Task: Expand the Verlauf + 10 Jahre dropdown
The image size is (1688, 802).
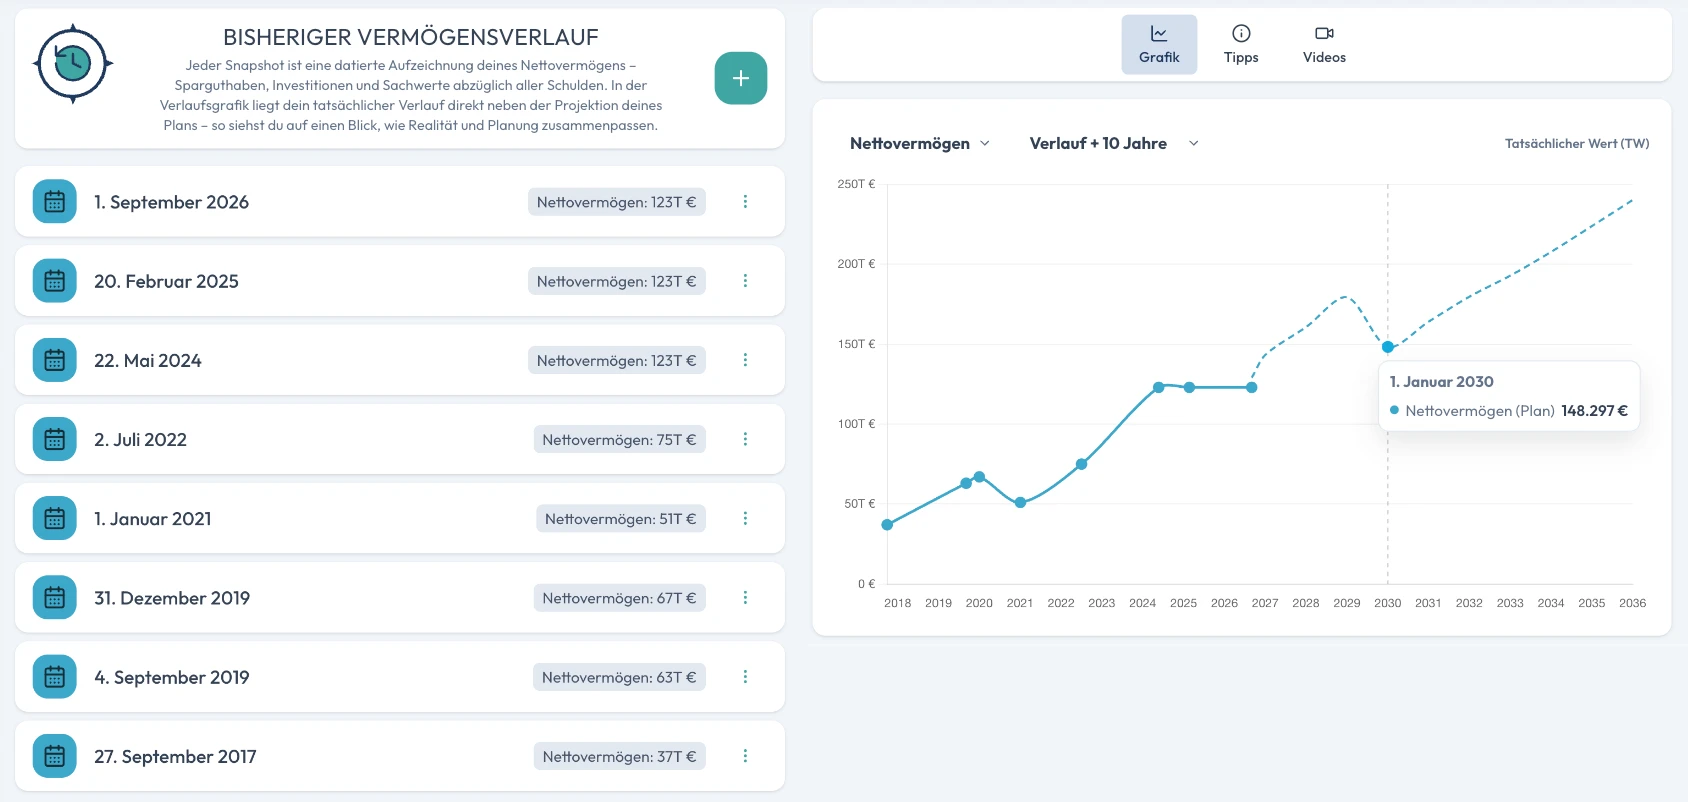Action: (x=1114, y=143)
